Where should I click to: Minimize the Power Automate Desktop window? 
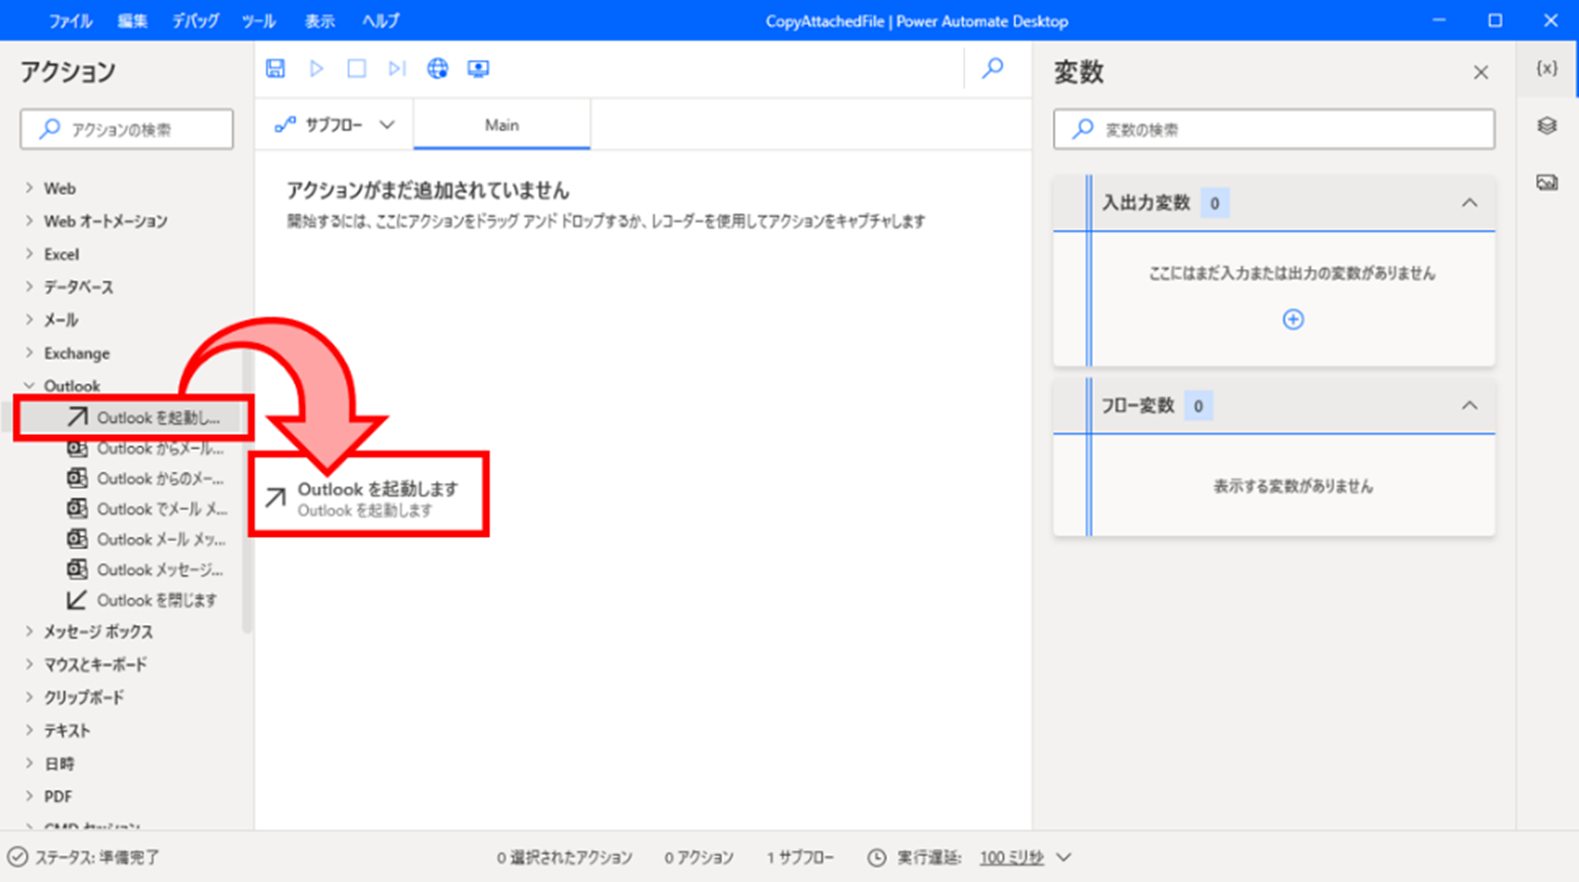pos(1438,20)
